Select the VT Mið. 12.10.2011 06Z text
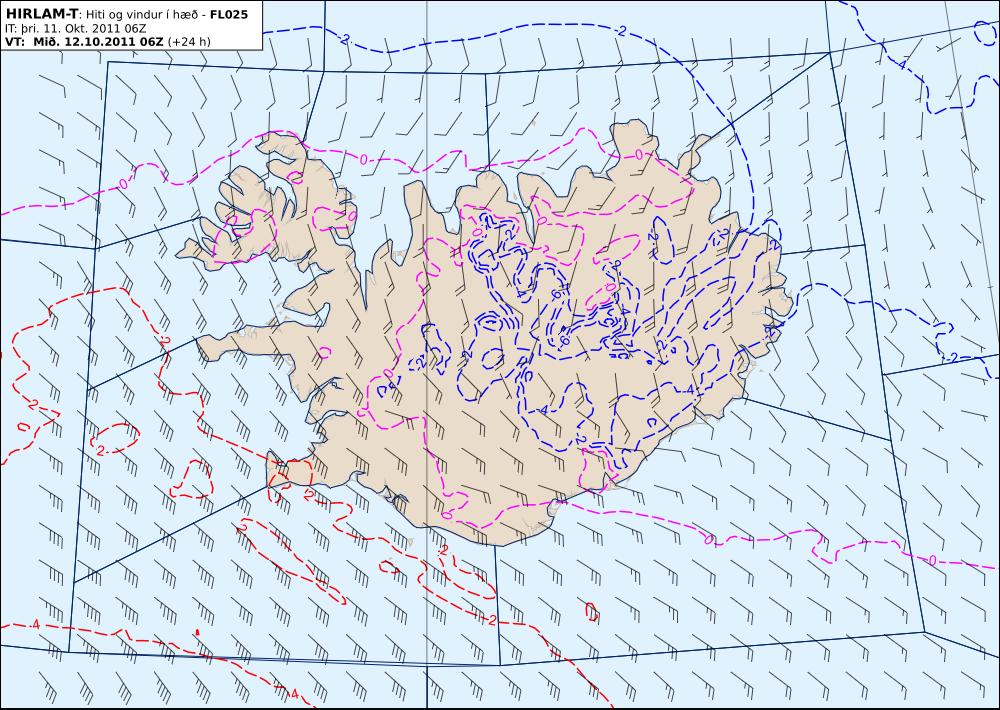Viewport: 1000px width, 710px height. tap(84, 41)
